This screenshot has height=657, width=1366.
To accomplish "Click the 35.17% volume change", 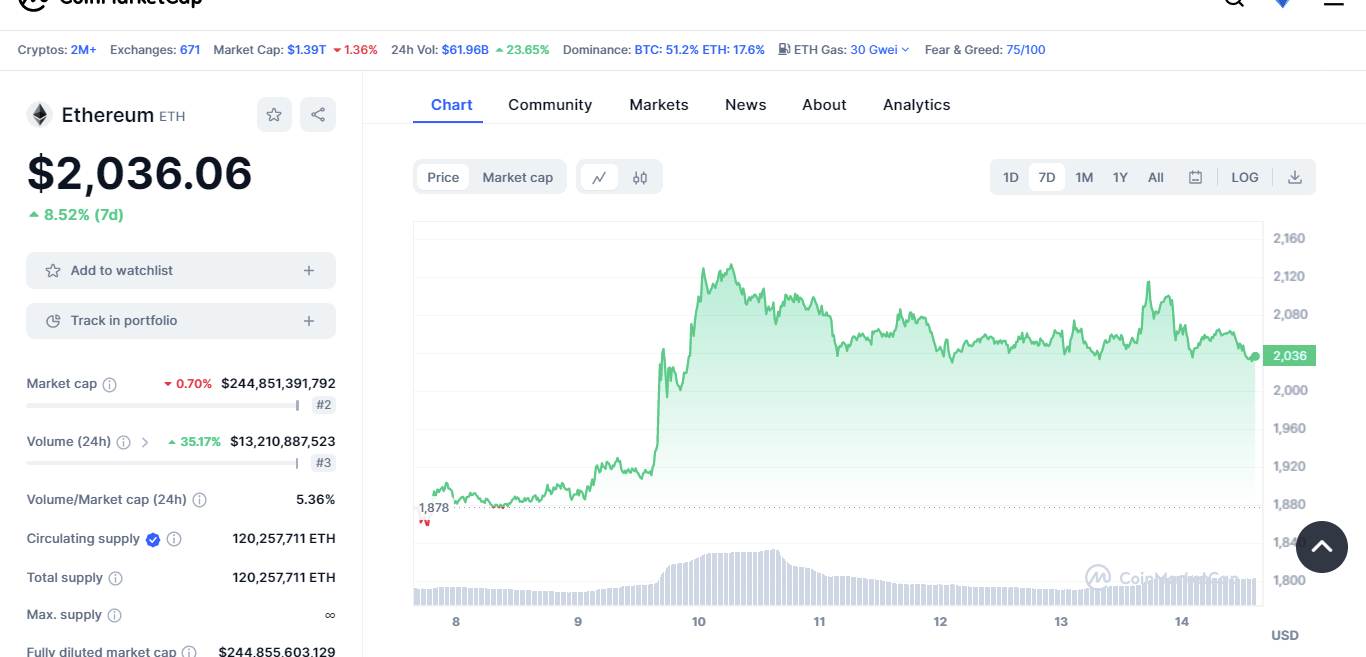I will point(194,442).
